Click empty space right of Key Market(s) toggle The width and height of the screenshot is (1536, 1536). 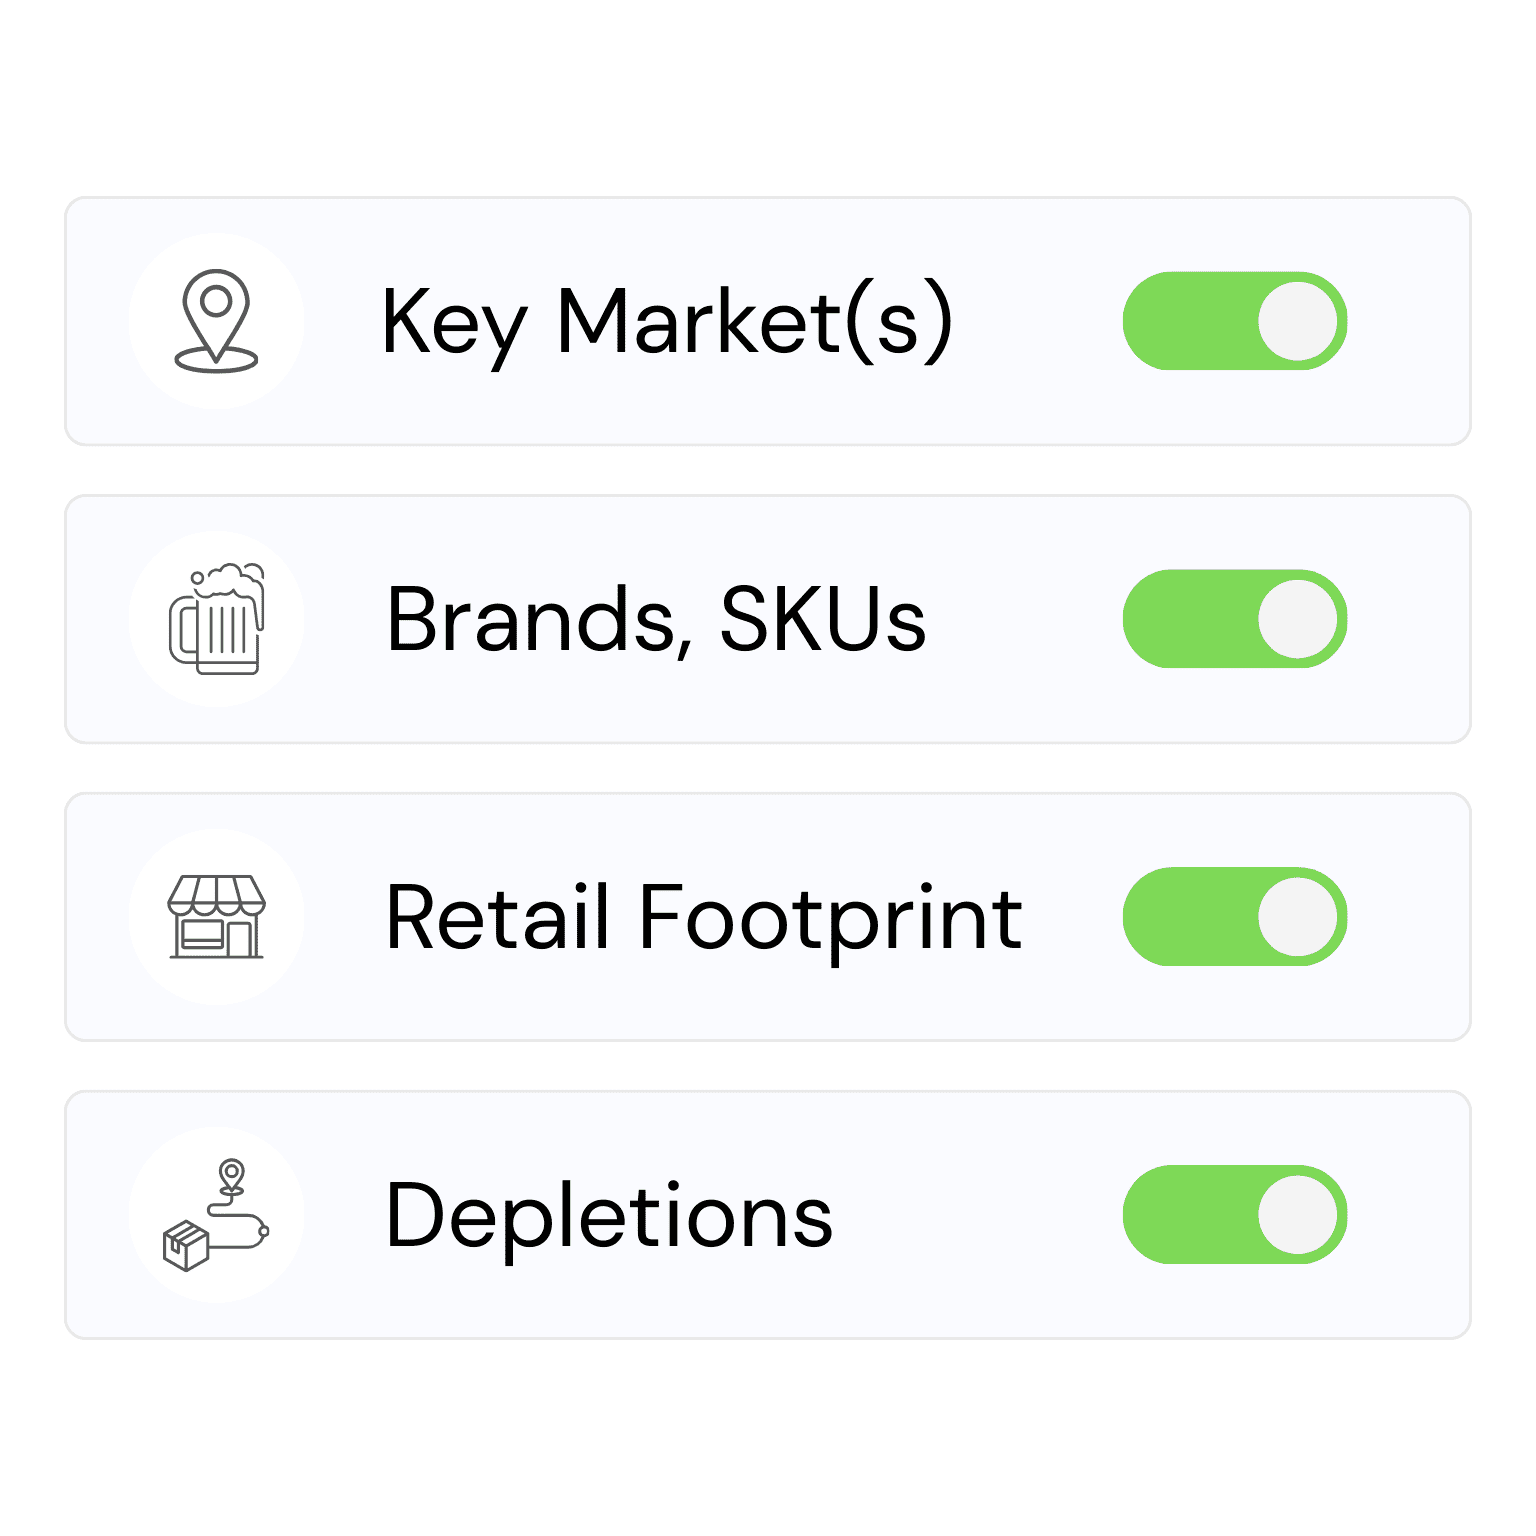pyautogui.click(x=1408, y=321)
